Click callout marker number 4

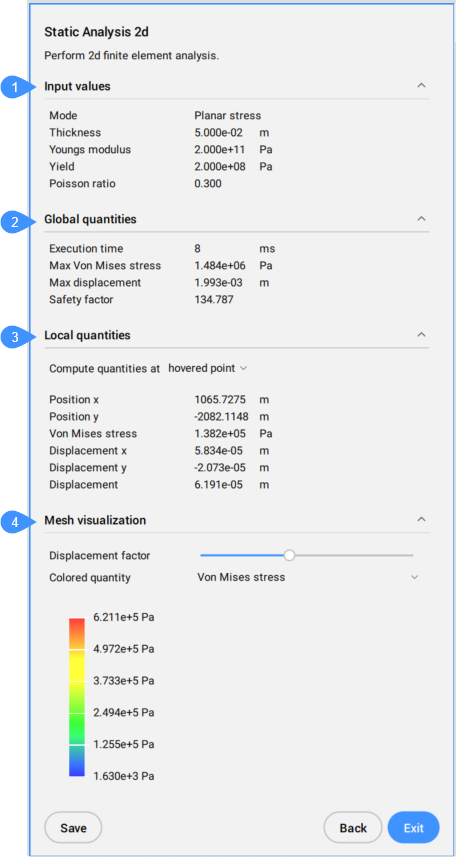(x=16, y=523)
